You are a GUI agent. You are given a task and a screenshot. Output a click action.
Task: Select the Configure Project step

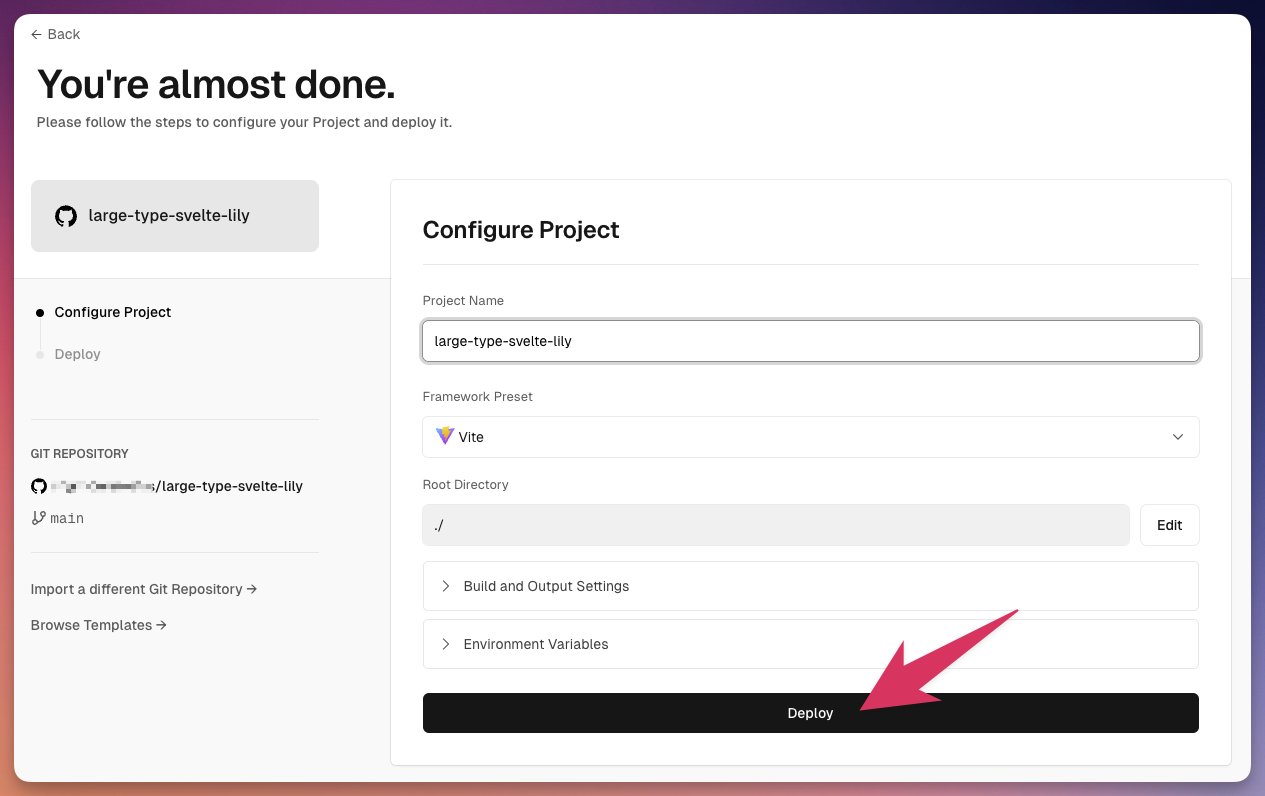click(x=112, y=312)
